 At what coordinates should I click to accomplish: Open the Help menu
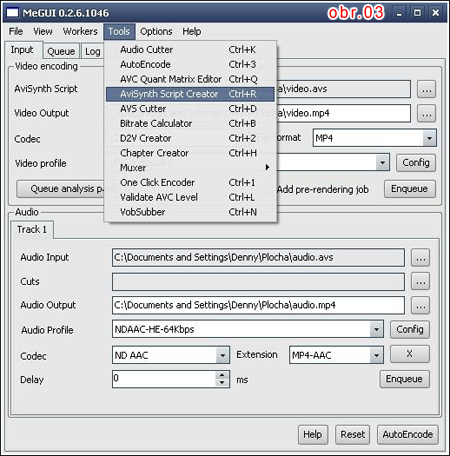192,32
